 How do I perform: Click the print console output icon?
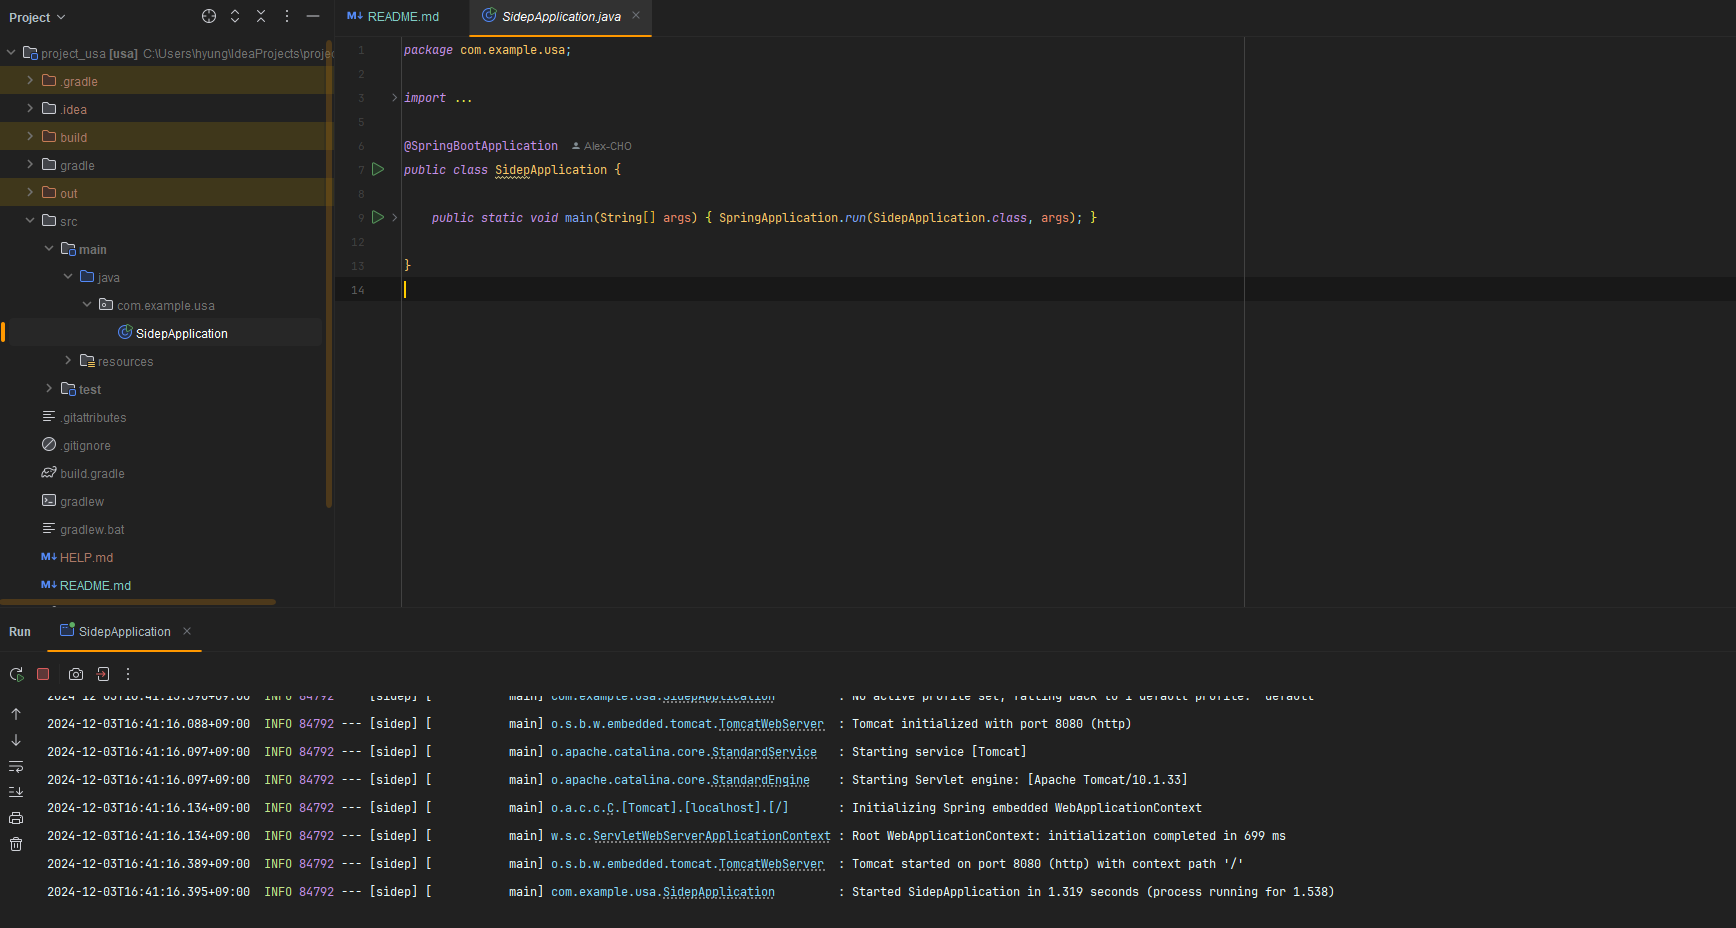pyautogui.click(x=16, y=818)
